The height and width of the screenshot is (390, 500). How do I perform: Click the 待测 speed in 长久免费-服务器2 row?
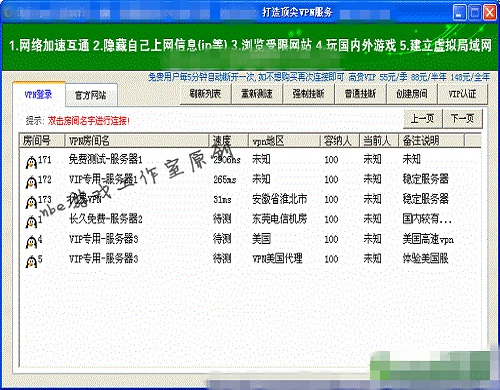point(222,219)
